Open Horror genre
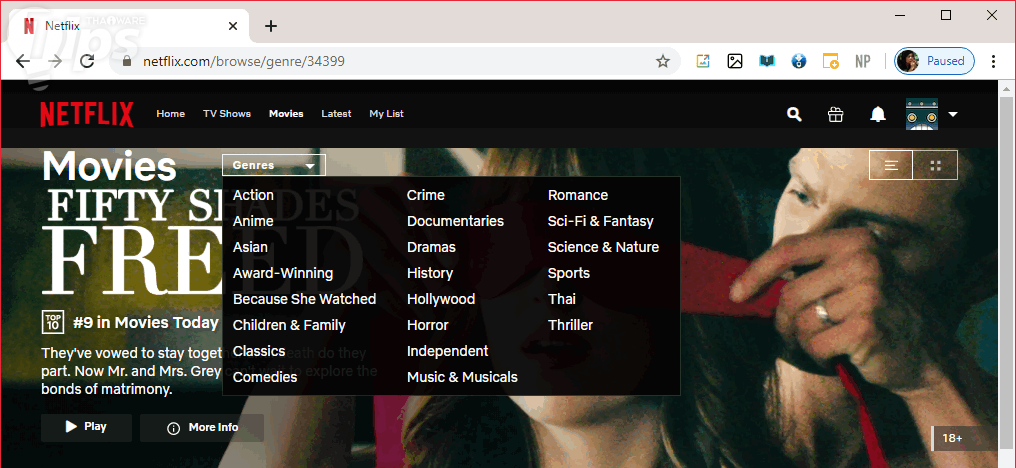Viewport: 1016px width, 468px height. 428,325
